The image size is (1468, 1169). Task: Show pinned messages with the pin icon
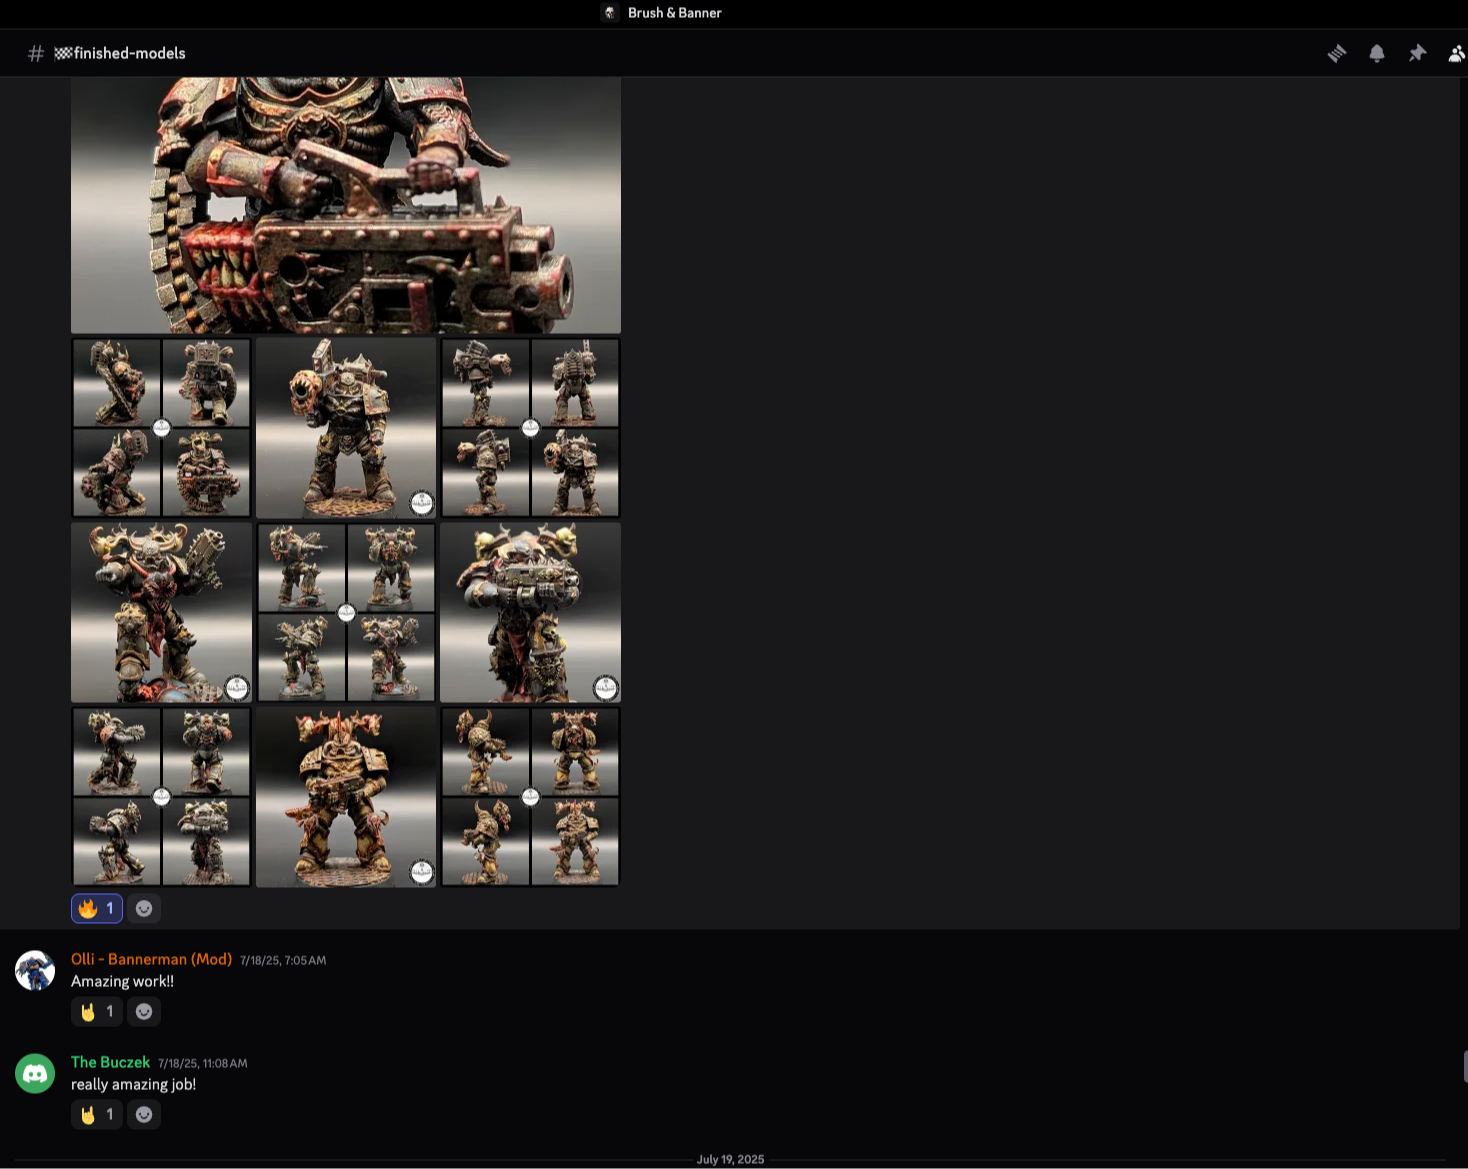[x=1417, y=53]
